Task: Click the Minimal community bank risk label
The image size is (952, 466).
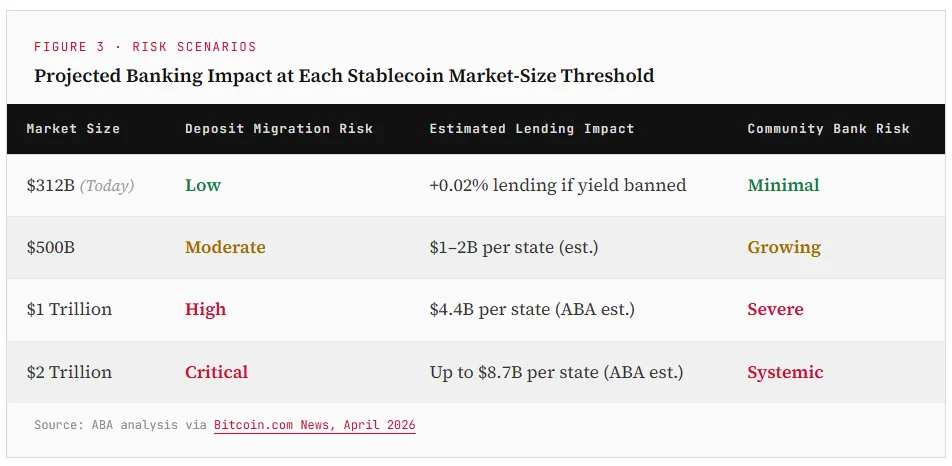Action: pos(783,185)
